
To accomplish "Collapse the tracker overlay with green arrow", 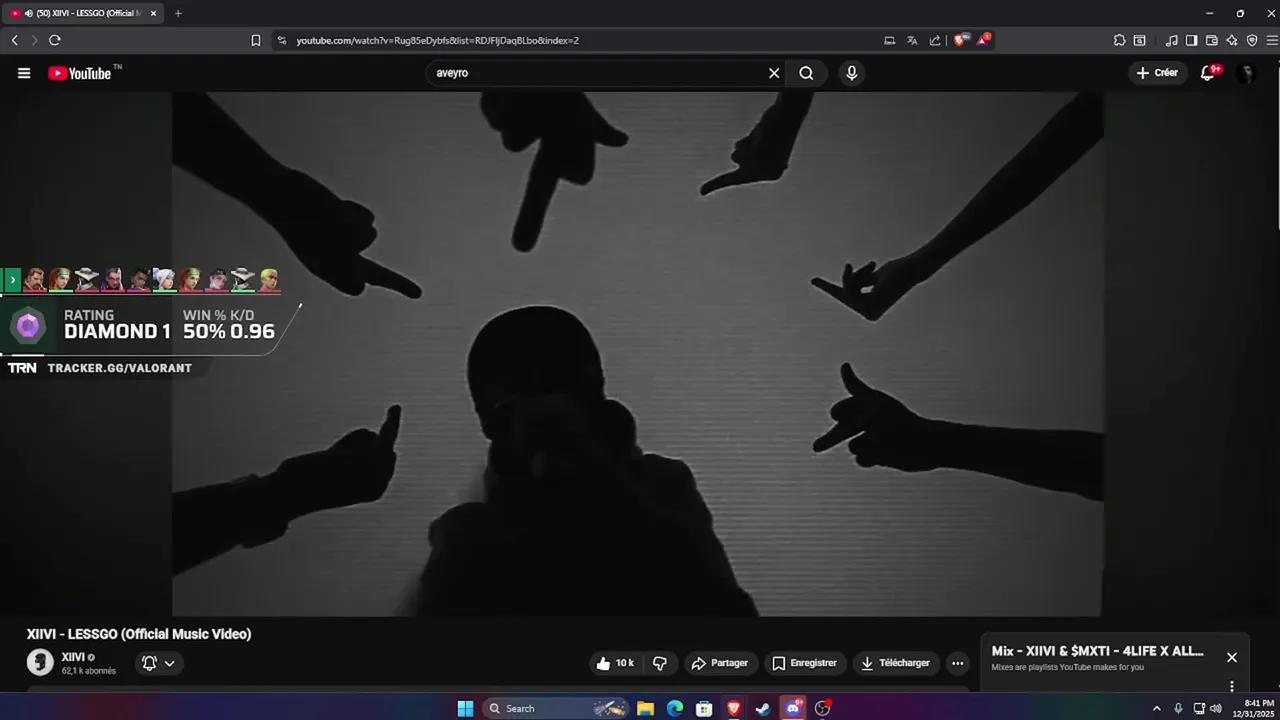I will [x=12, y=280].
